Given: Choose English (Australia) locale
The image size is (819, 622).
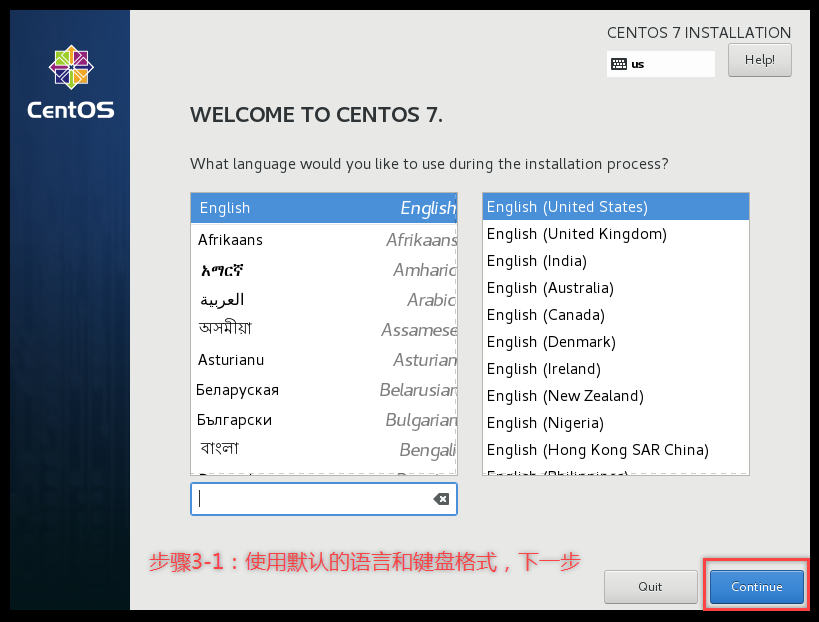Looking at the screenshot, I should click(616, 288).
